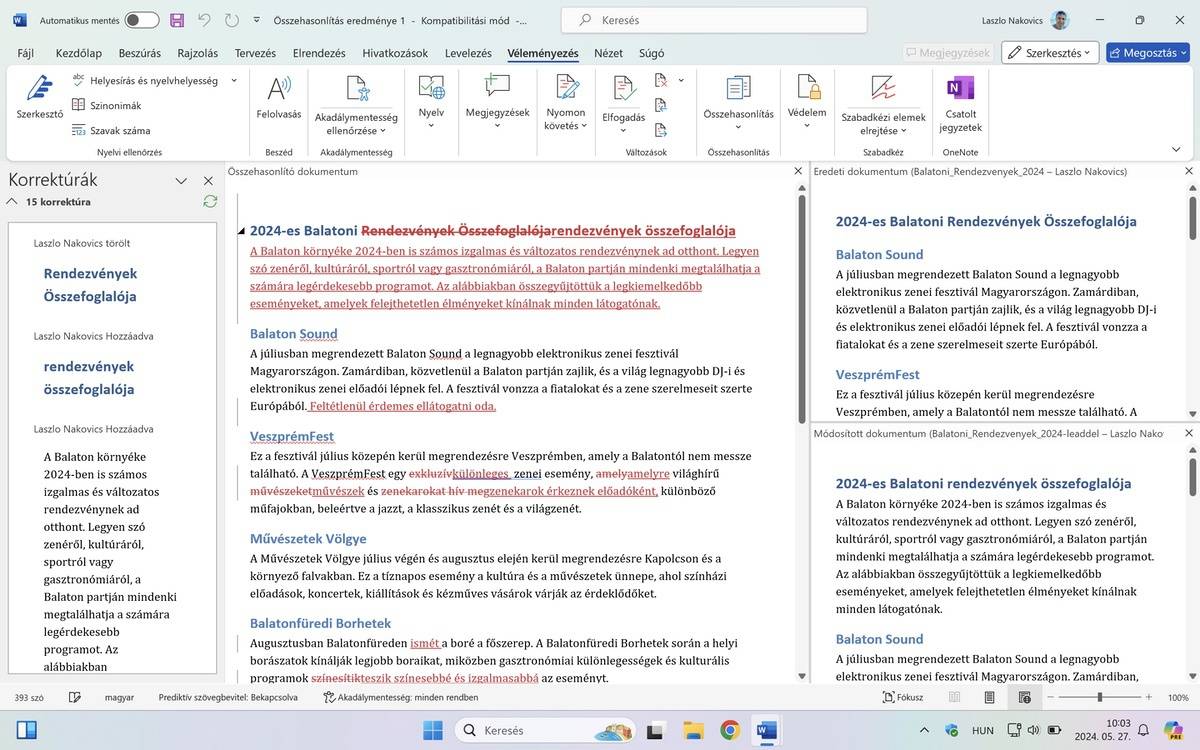Open Szinonimák thesaurus

106,105
